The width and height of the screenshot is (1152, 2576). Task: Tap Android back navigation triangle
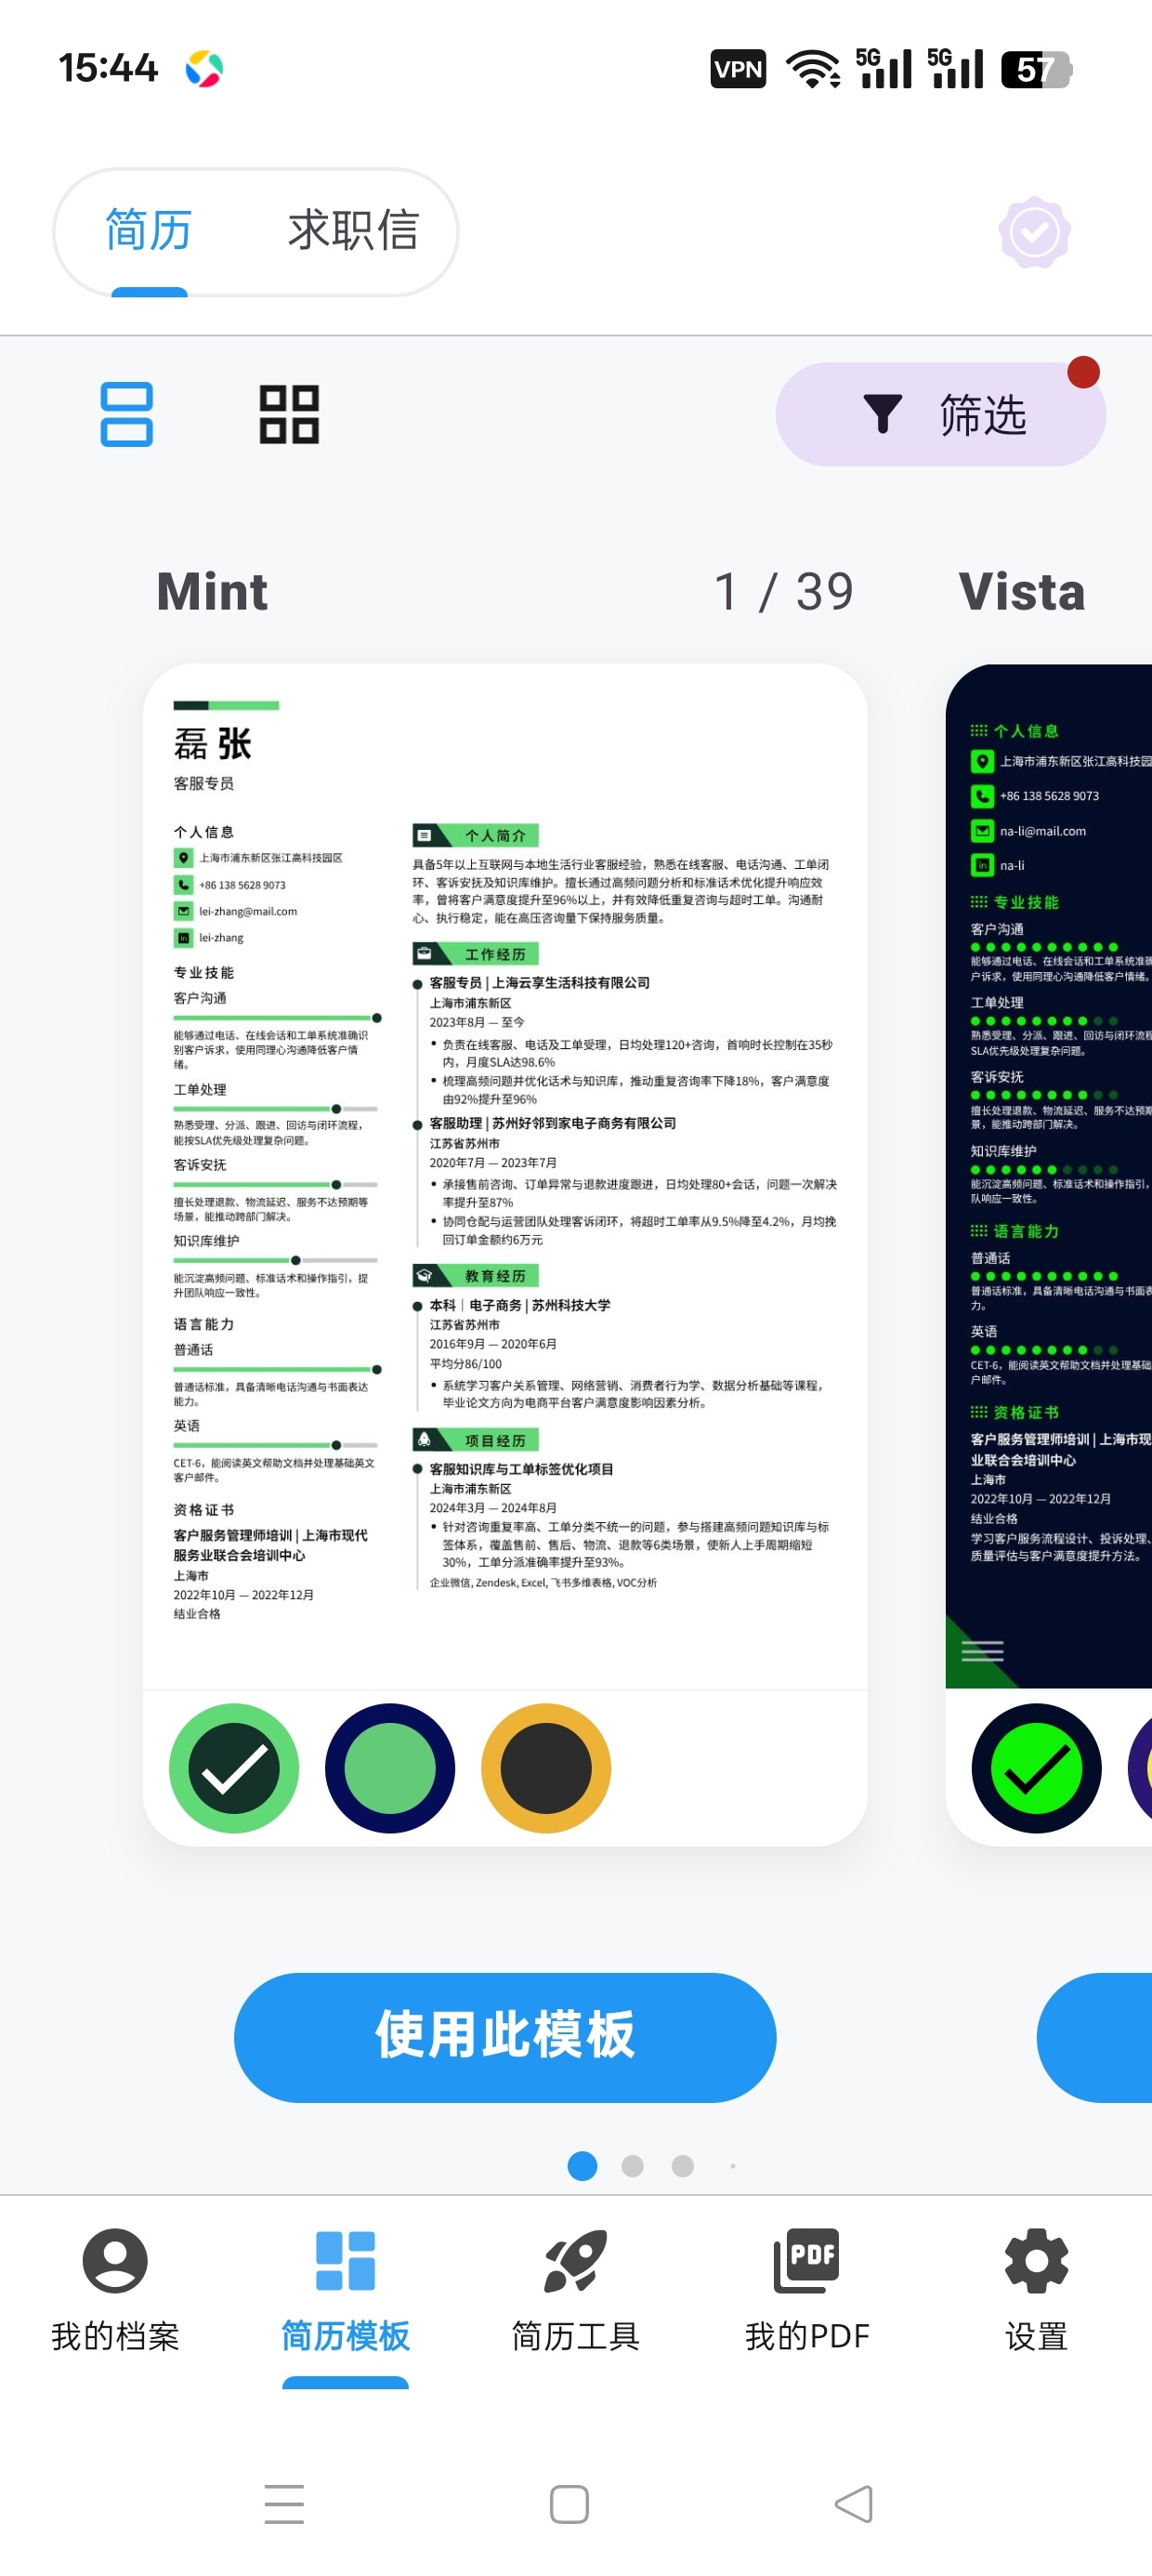tap(853, 2504)
